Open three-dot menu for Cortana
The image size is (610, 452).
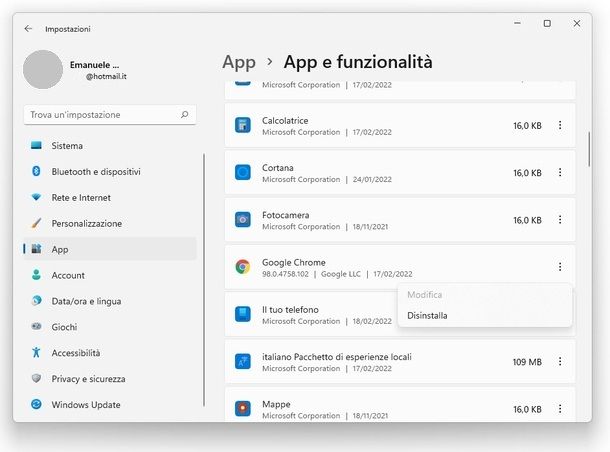point(560,172)
